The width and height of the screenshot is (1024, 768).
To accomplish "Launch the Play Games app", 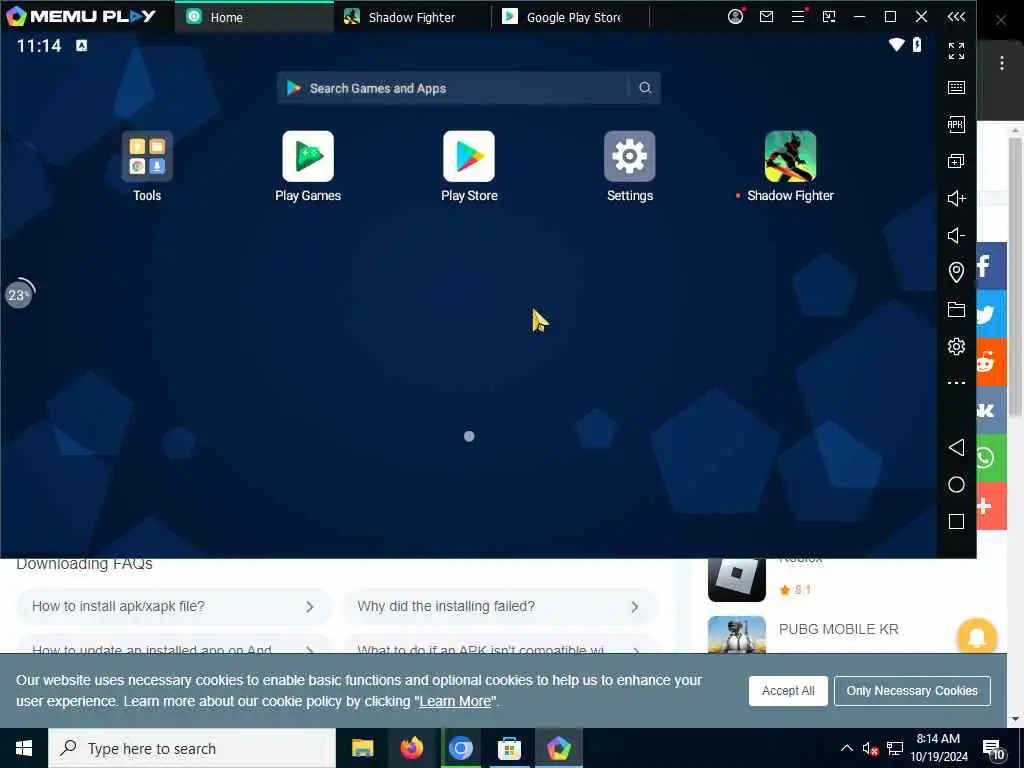I will tap(308, 156).
